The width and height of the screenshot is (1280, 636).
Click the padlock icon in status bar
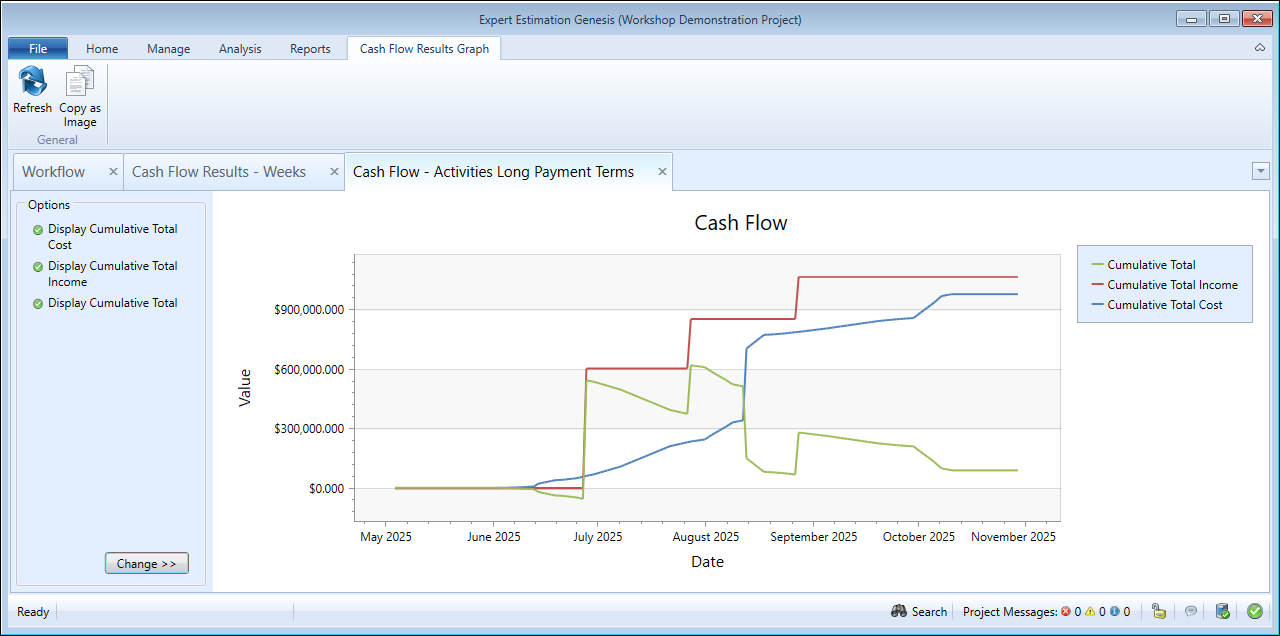point(1159,611)
